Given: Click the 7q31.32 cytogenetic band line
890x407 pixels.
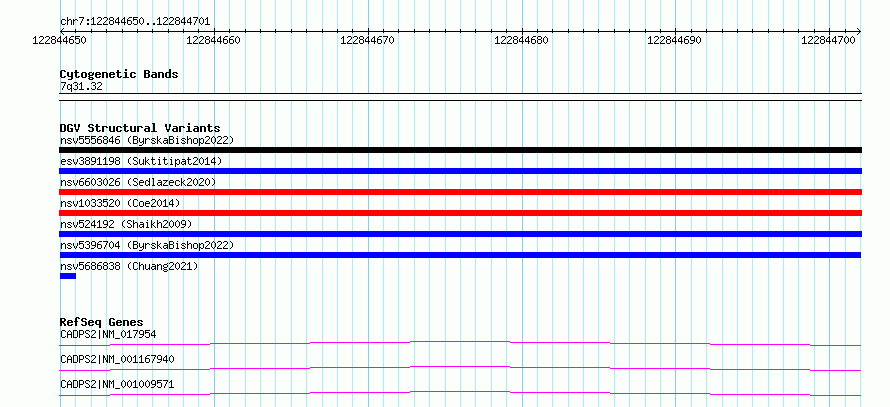Looking at the screenshot, I should click(x=460, y=97).
